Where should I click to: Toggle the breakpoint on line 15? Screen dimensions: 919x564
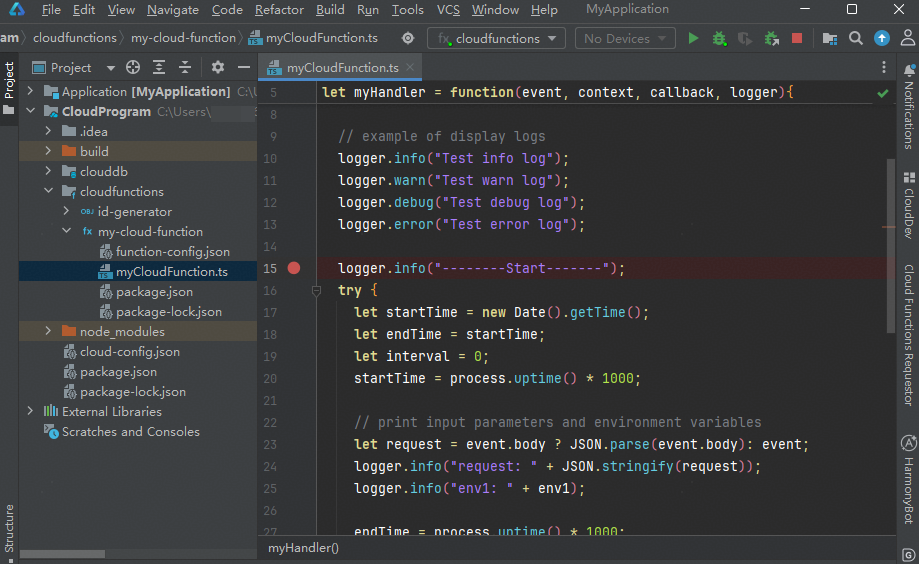click(294, 268)
